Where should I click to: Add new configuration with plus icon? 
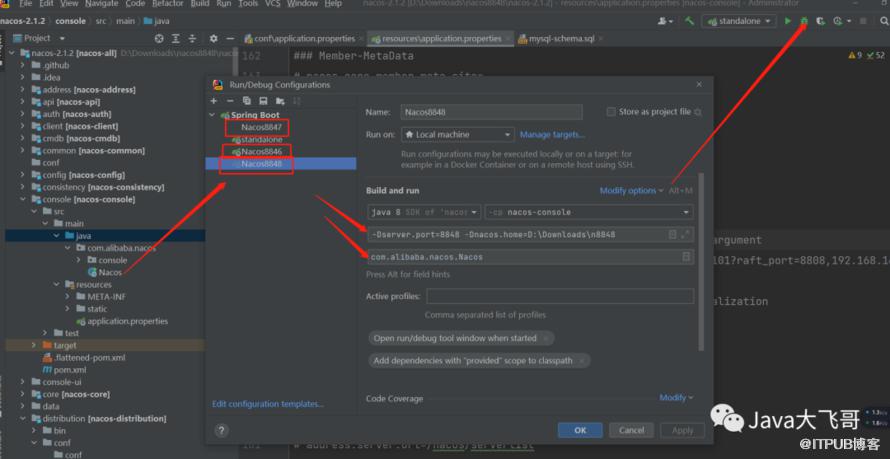click(x=214, y=101)
